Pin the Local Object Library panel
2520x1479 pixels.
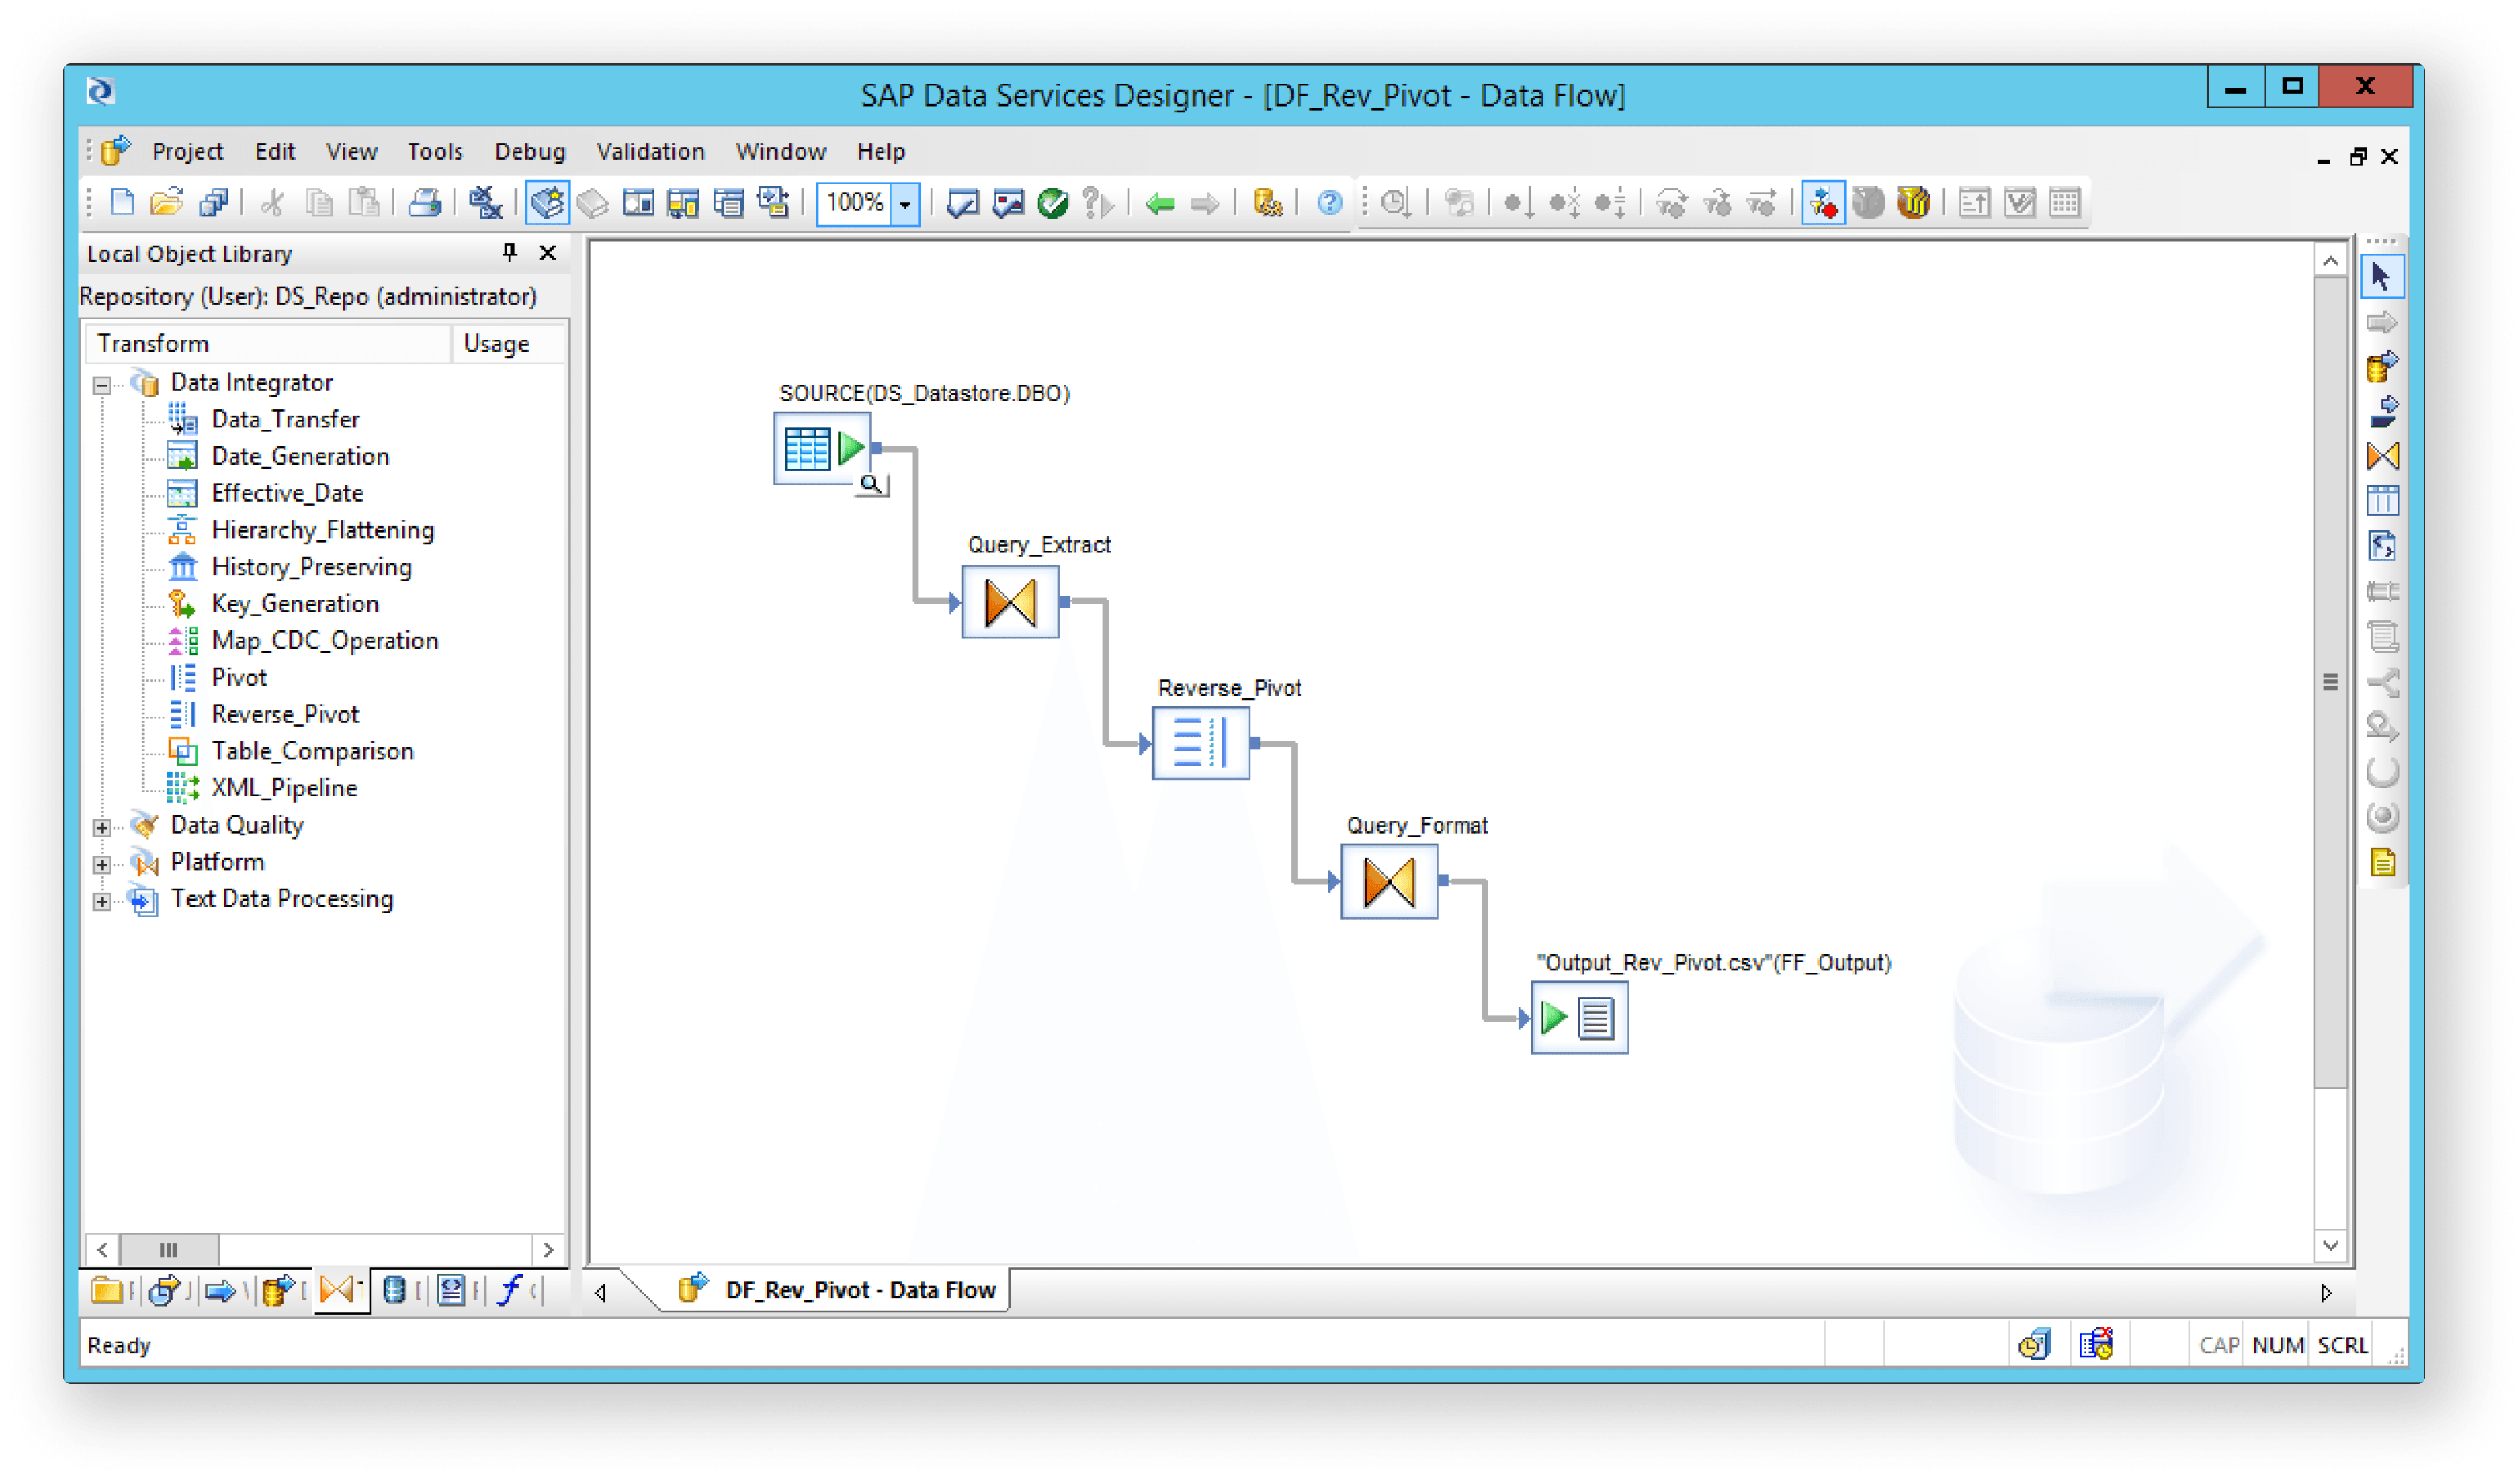[510, 252]
